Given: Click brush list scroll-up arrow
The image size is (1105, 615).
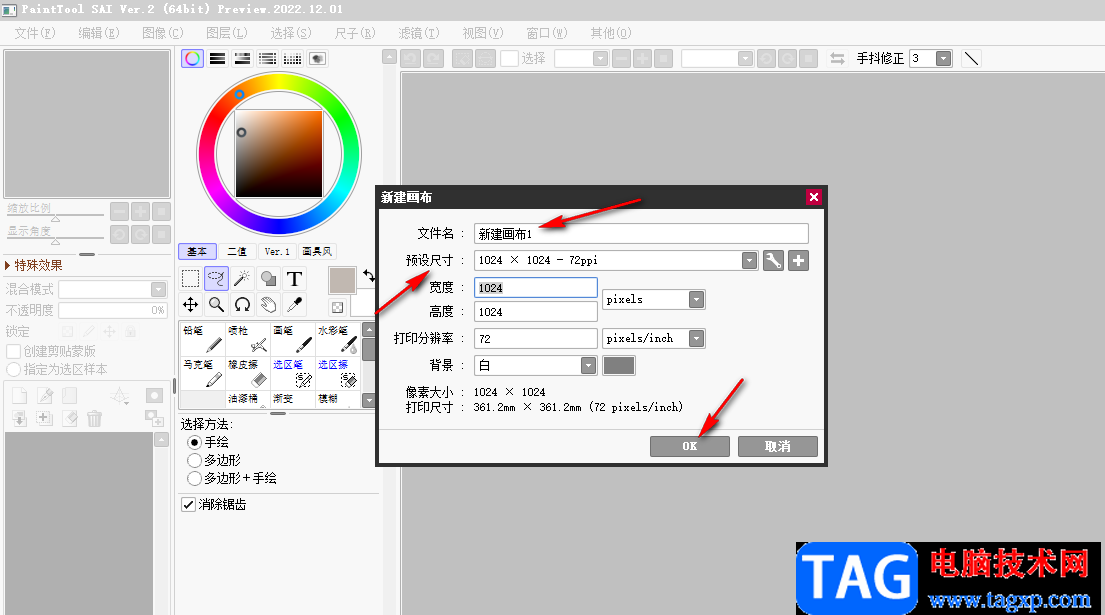Looking at the screenshot, I should 369,330.
